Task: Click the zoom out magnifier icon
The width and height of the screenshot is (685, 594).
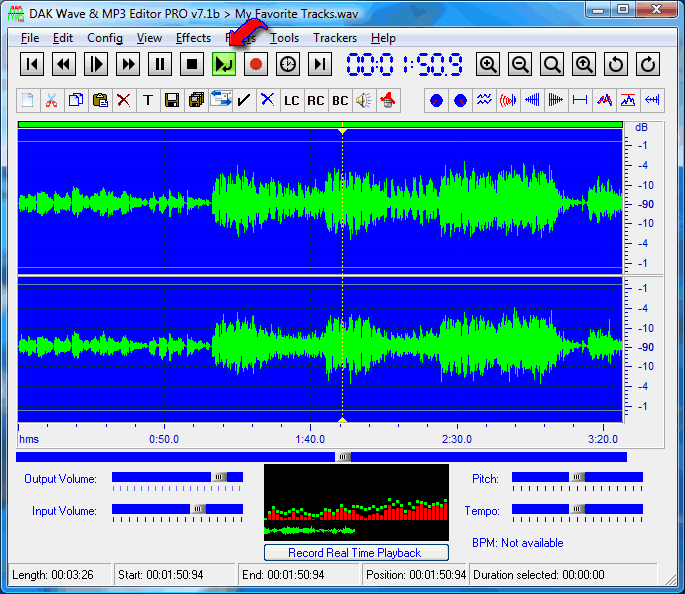Action: (520, 64)
